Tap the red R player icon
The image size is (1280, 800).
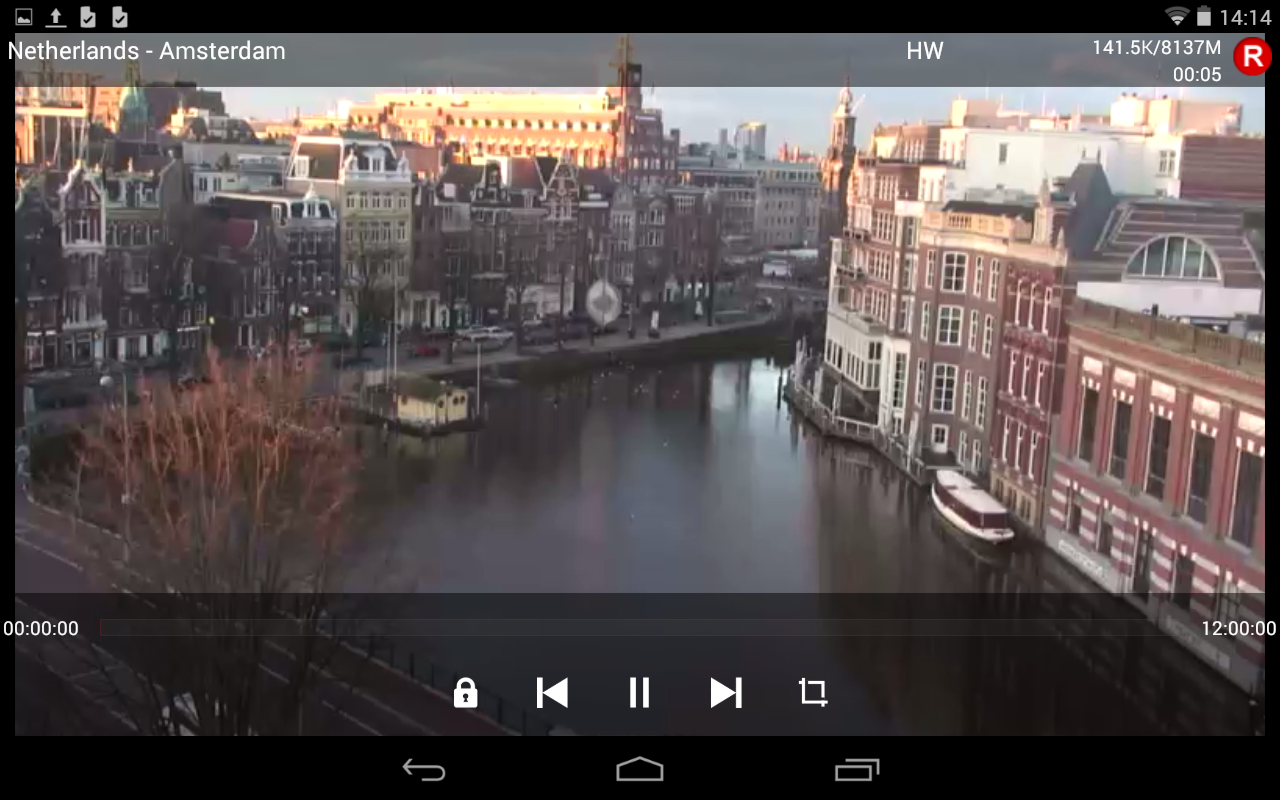click(1253, 57)
